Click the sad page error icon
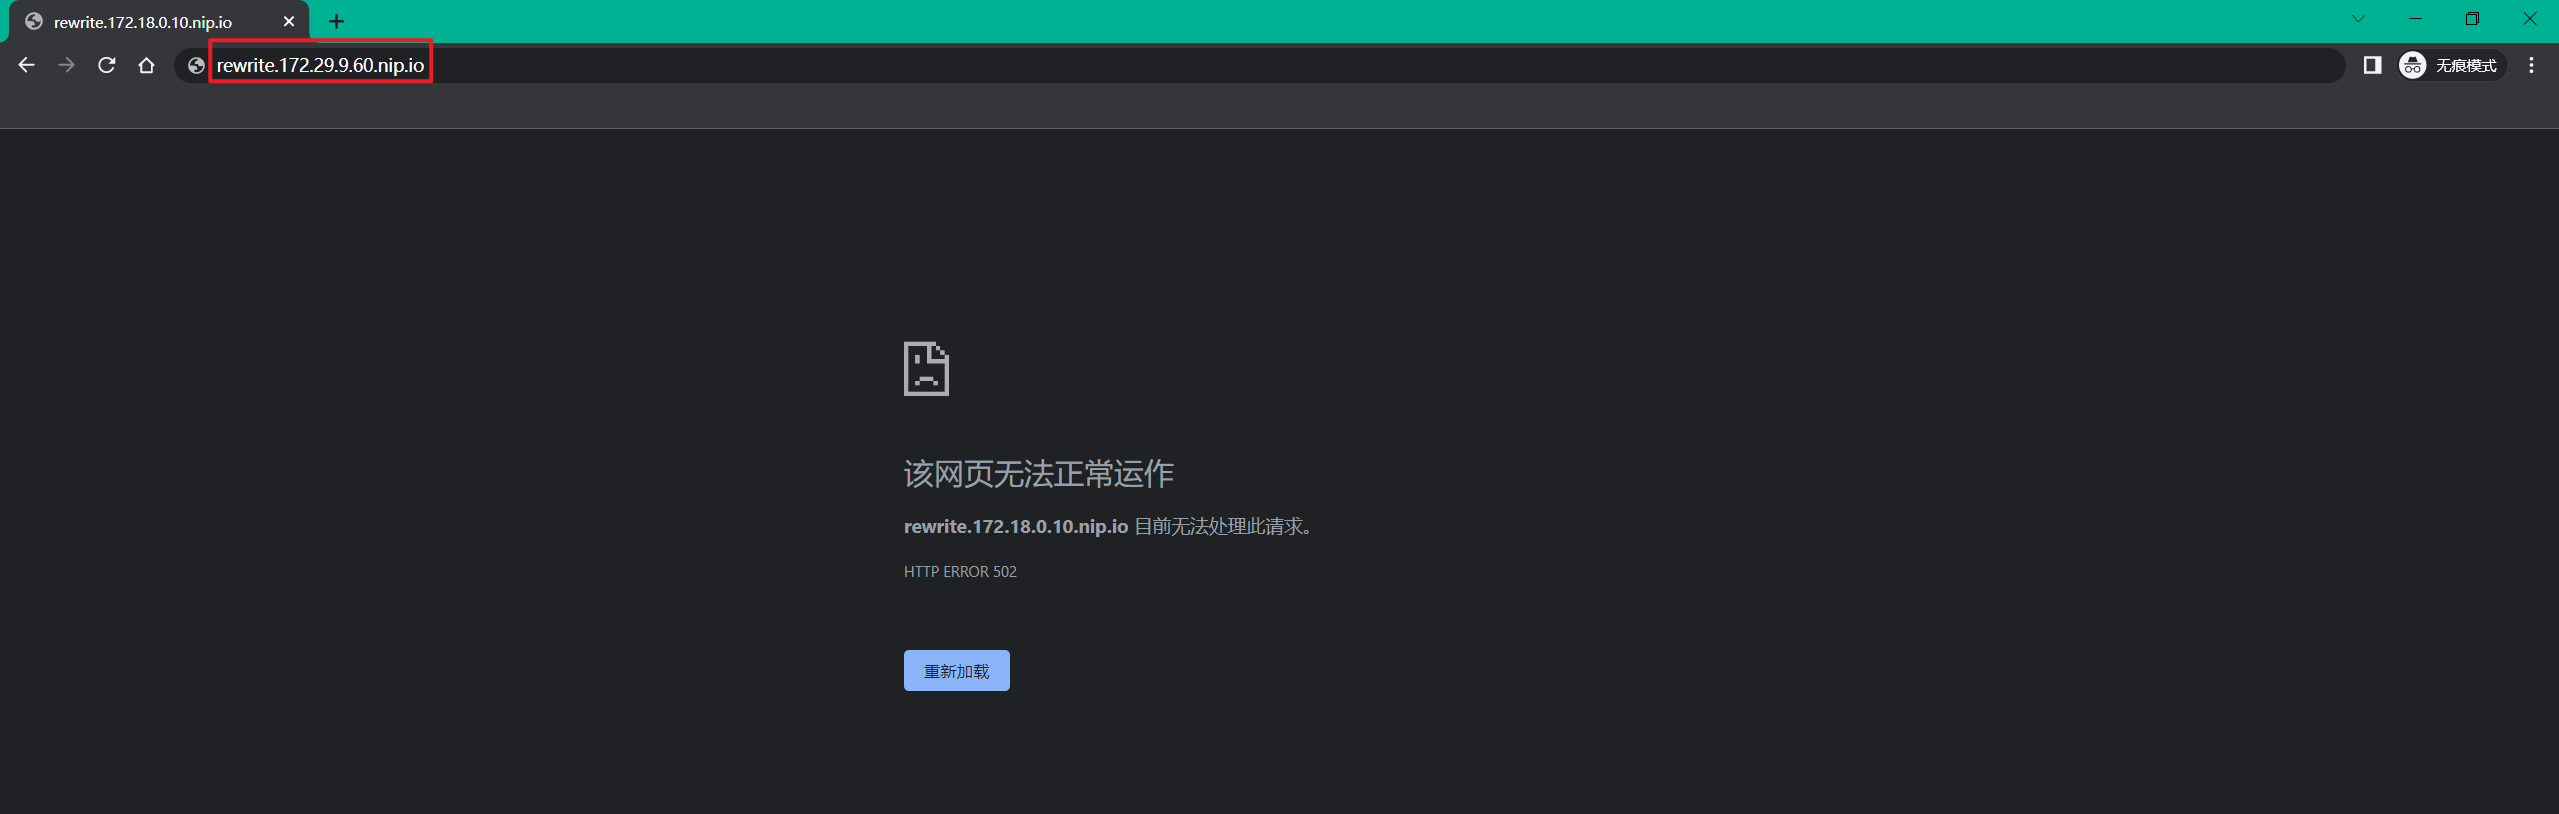Viewport: 2559px width, 814px height. [x=926, y=369]
